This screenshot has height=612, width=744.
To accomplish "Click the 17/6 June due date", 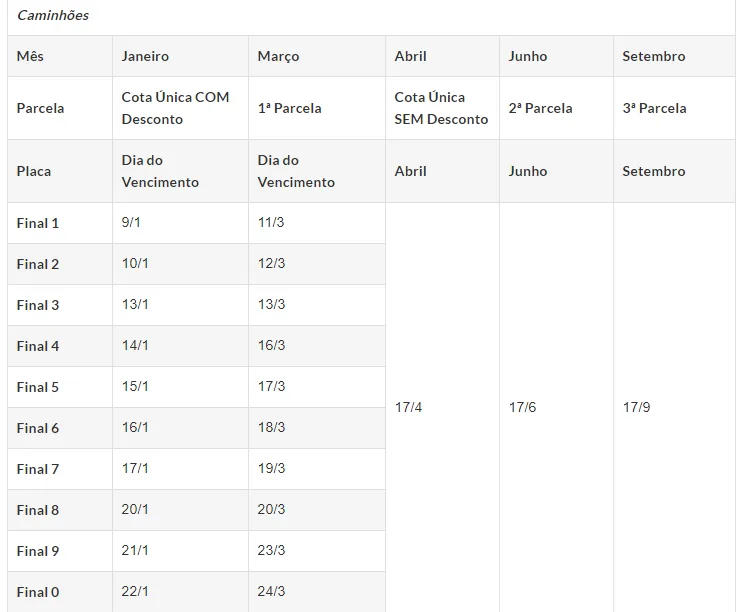I will coord(522,407).
